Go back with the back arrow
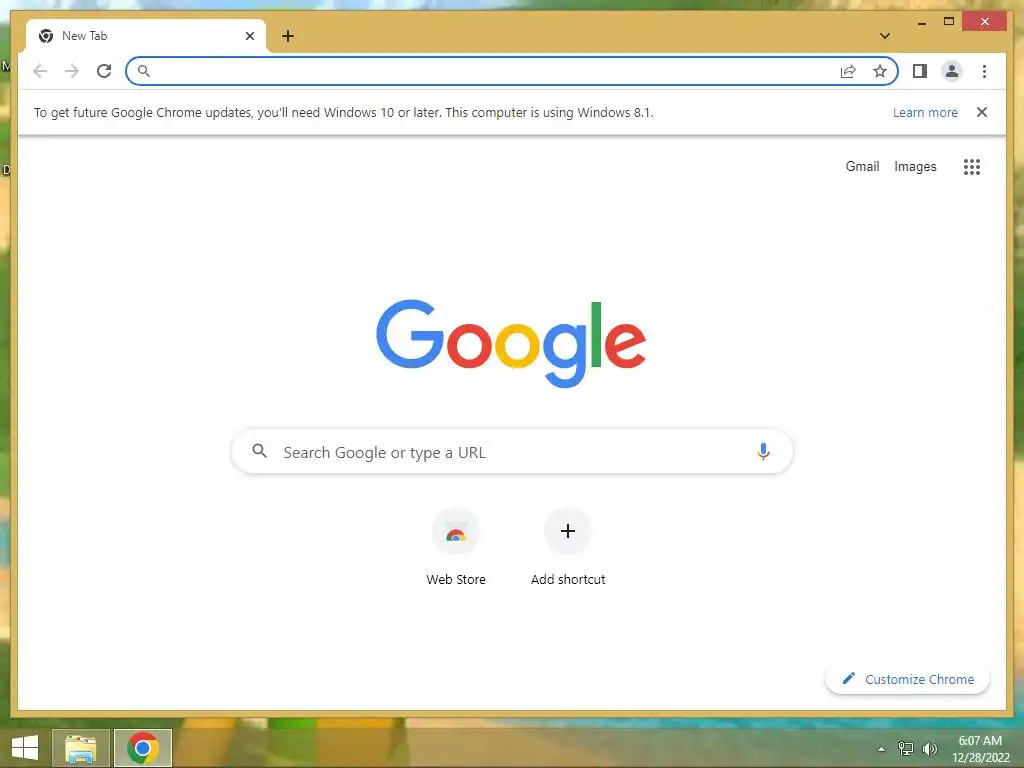This screenshot has width=1024, height=768. [40, 71]
